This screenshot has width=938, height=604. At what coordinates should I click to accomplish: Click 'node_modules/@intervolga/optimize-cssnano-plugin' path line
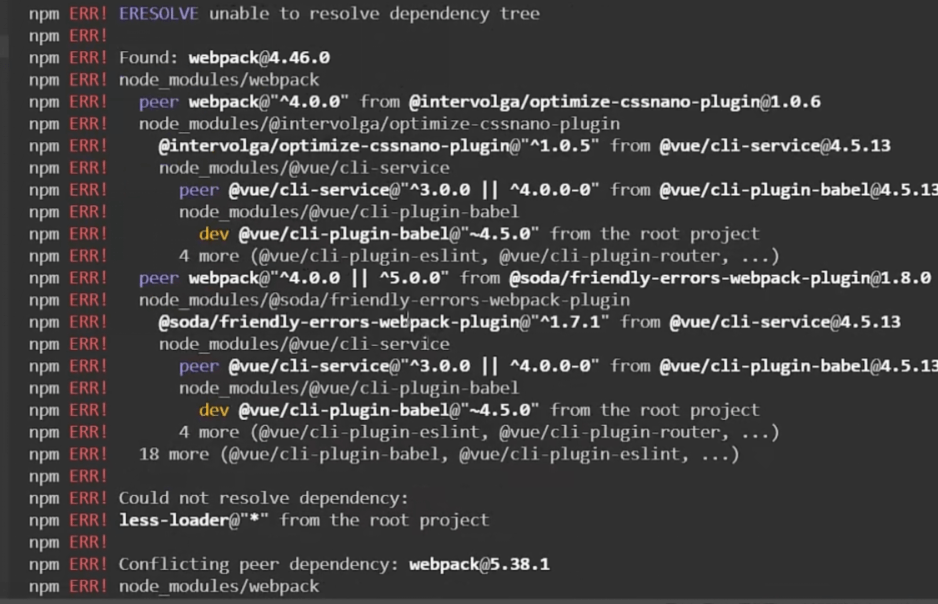379,124
